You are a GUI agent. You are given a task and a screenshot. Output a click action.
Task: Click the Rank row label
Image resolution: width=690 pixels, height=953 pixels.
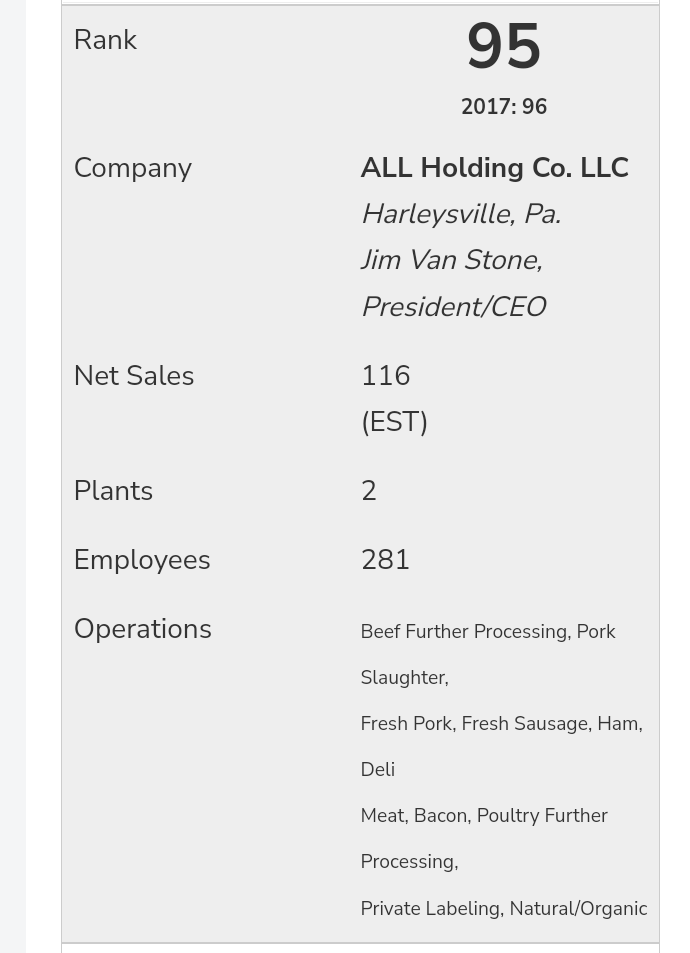[x=105, y=40]
